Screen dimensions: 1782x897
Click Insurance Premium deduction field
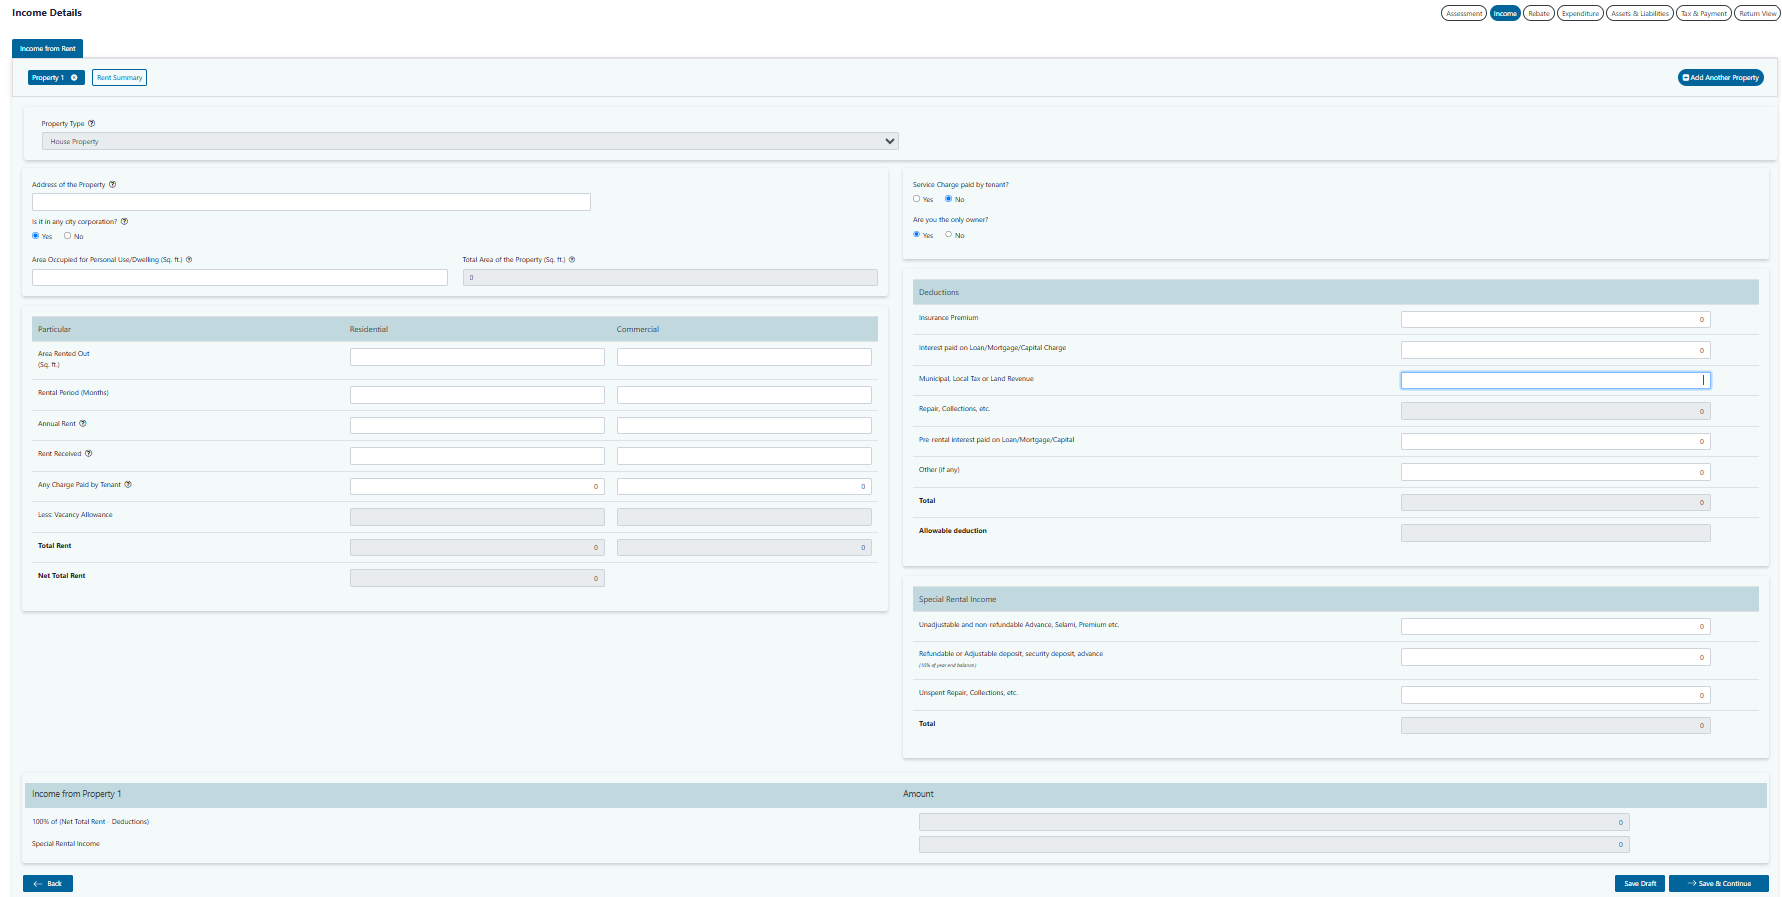(x=1556, y=320)
